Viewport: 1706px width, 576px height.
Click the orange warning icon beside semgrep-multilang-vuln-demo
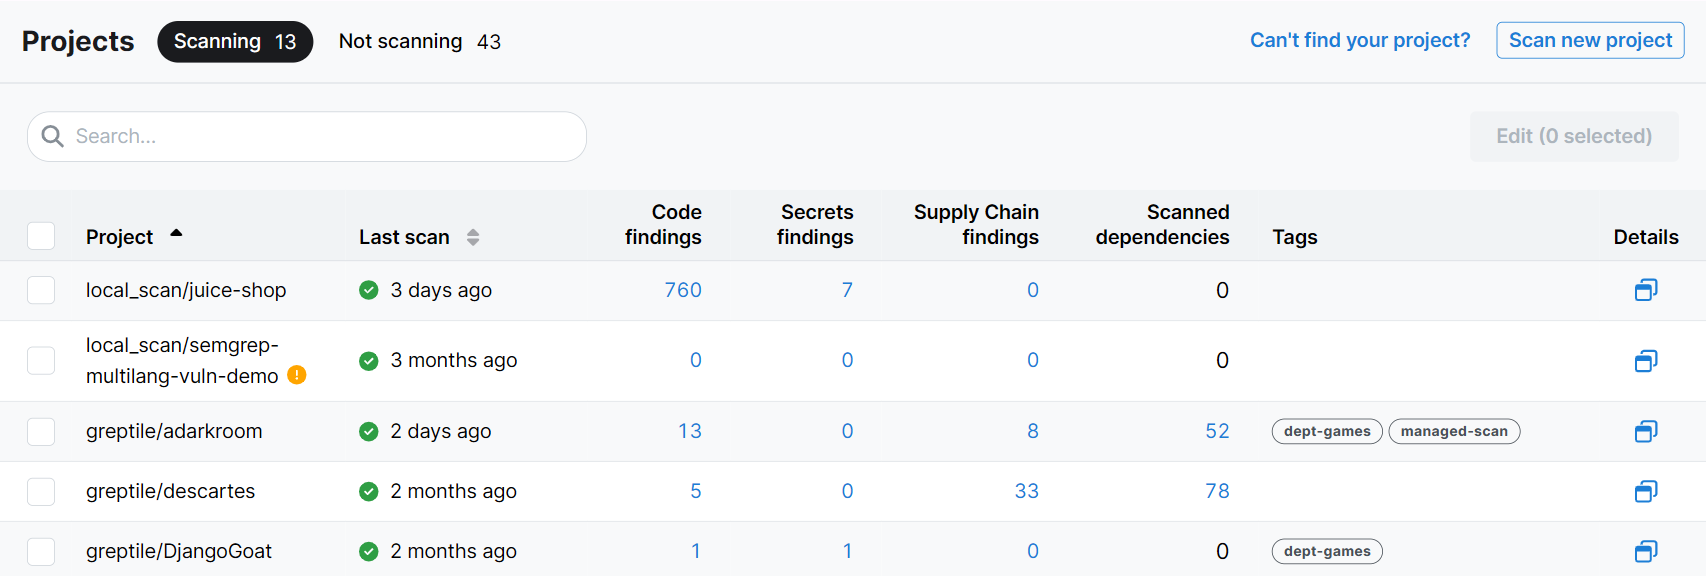coord(297,375)
